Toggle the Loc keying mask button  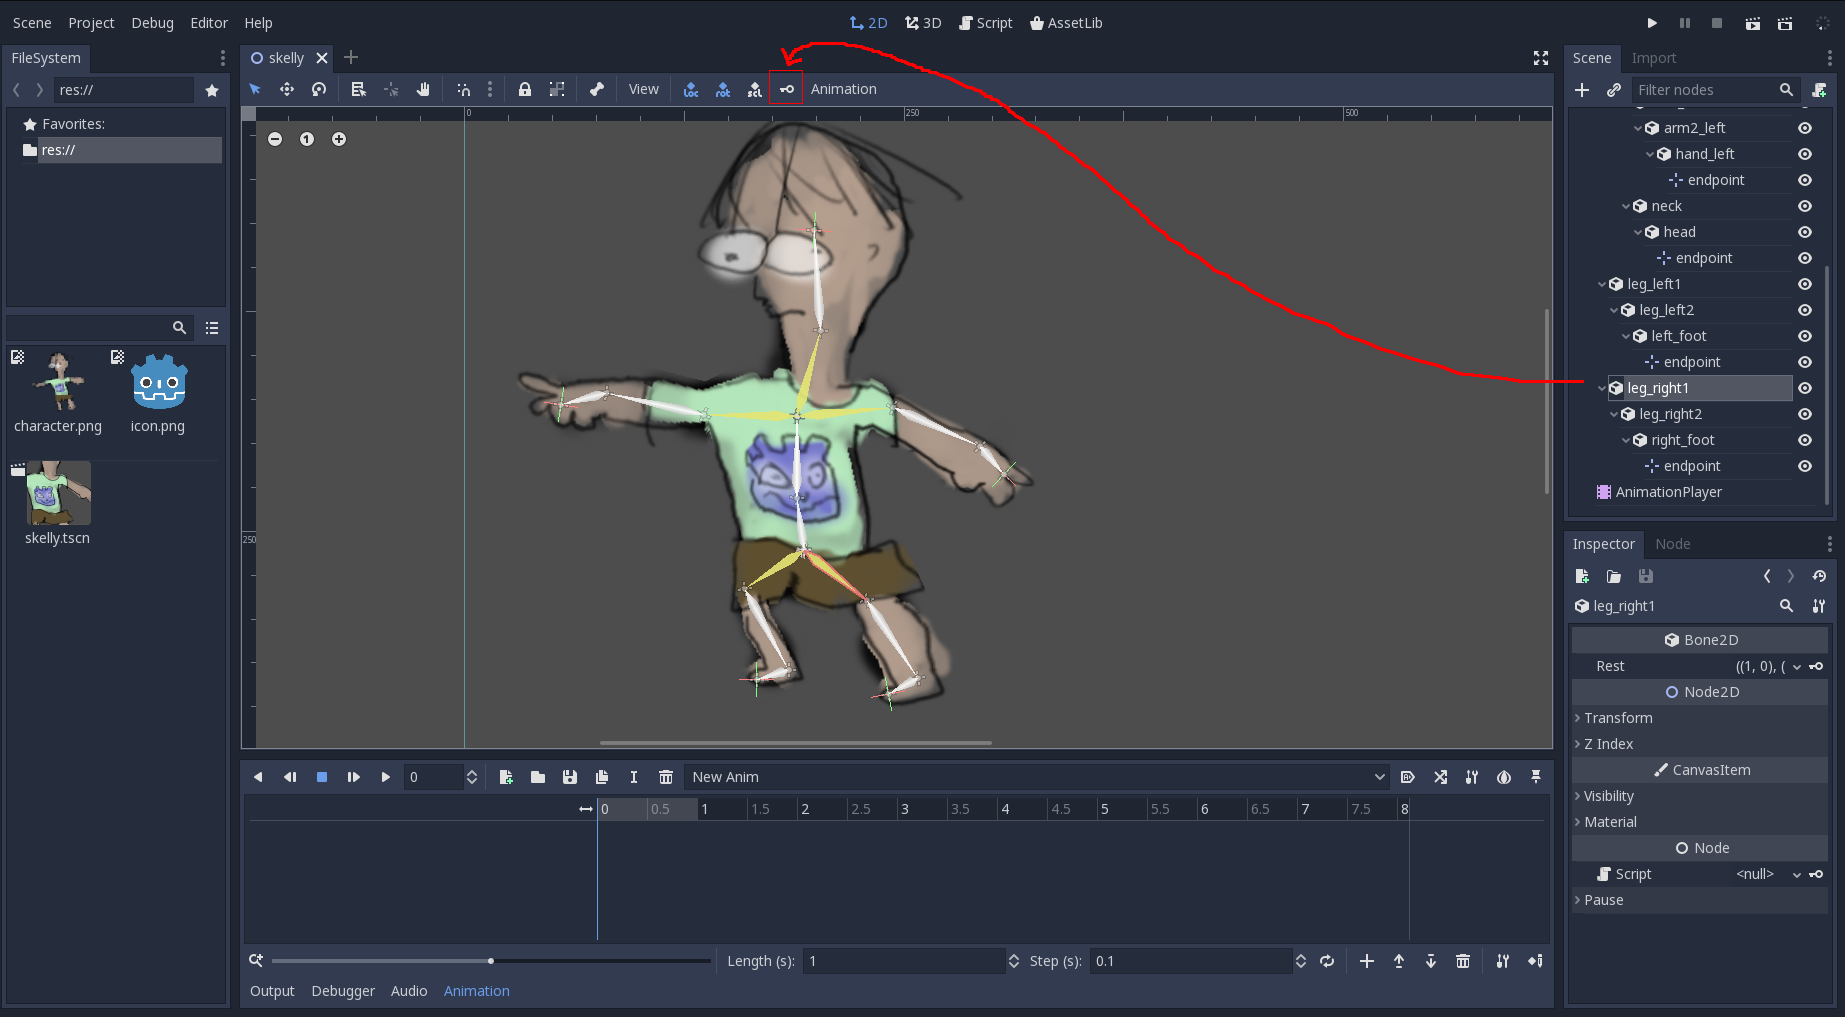pyautogui.click(x=691, y=89)
